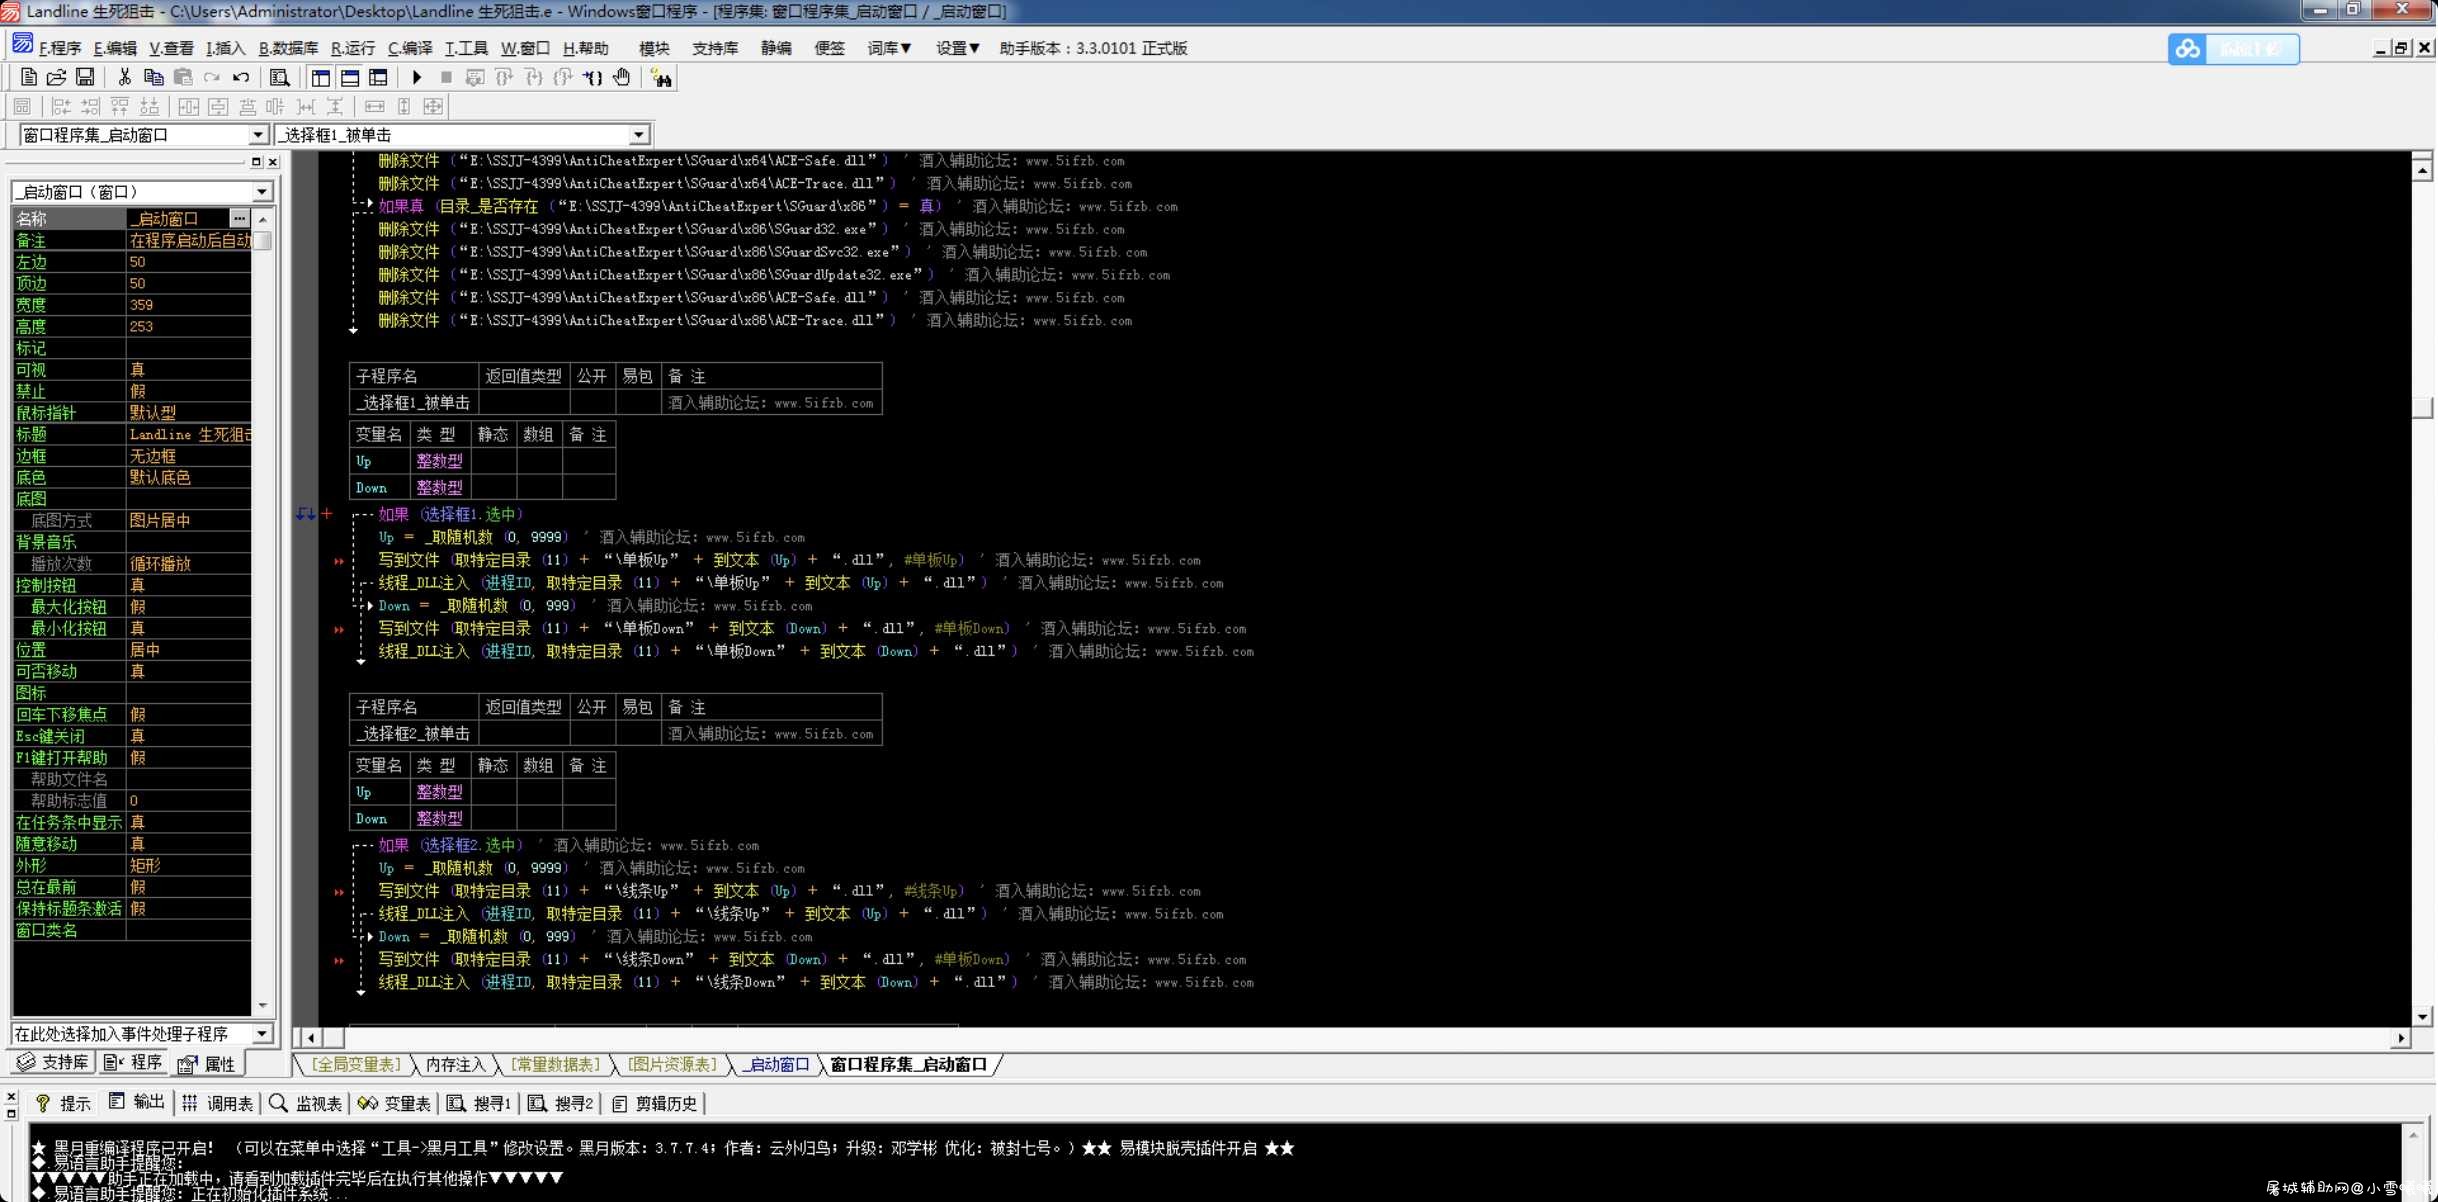Click the Copy icon in toolbar
2438x1202 pixels.
pyautogui.click(x=153, y=77)
